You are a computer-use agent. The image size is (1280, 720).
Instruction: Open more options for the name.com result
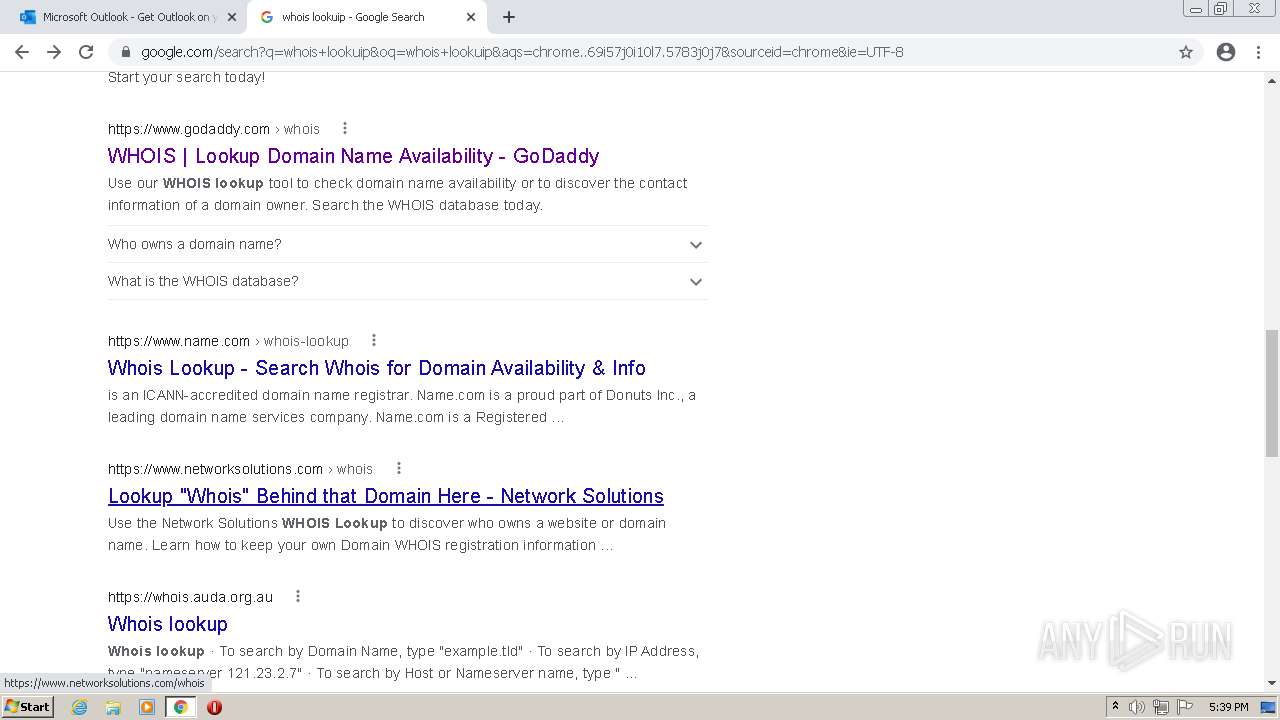pyautogui.click(x=374, y=340)
